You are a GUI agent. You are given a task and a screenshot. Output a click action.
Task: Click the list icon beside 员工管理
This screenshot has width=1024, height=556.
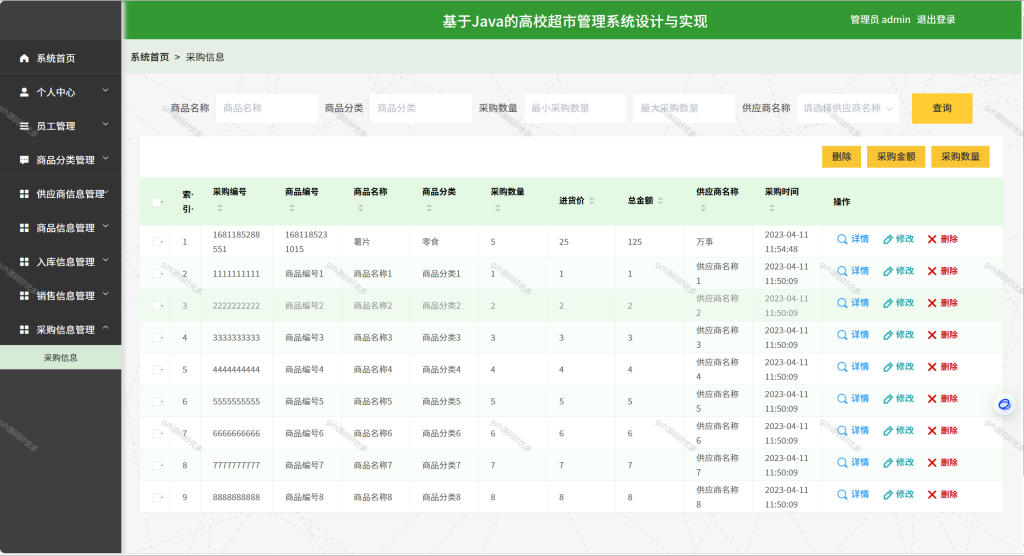click(24, 126)
